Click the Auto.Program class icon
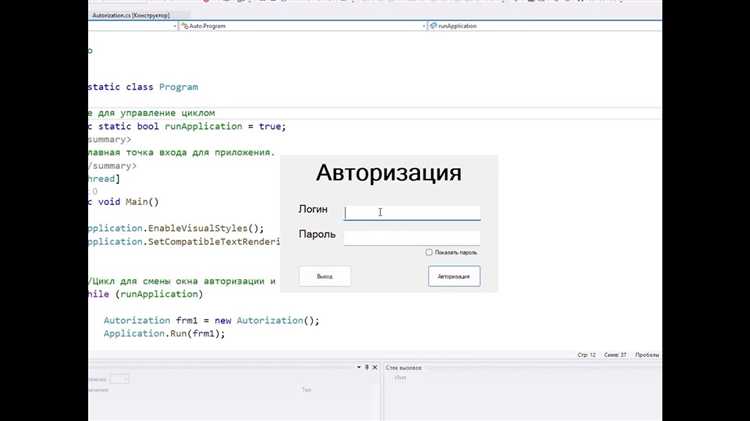Viewport: 750px width, 421px height. (184, 25)
